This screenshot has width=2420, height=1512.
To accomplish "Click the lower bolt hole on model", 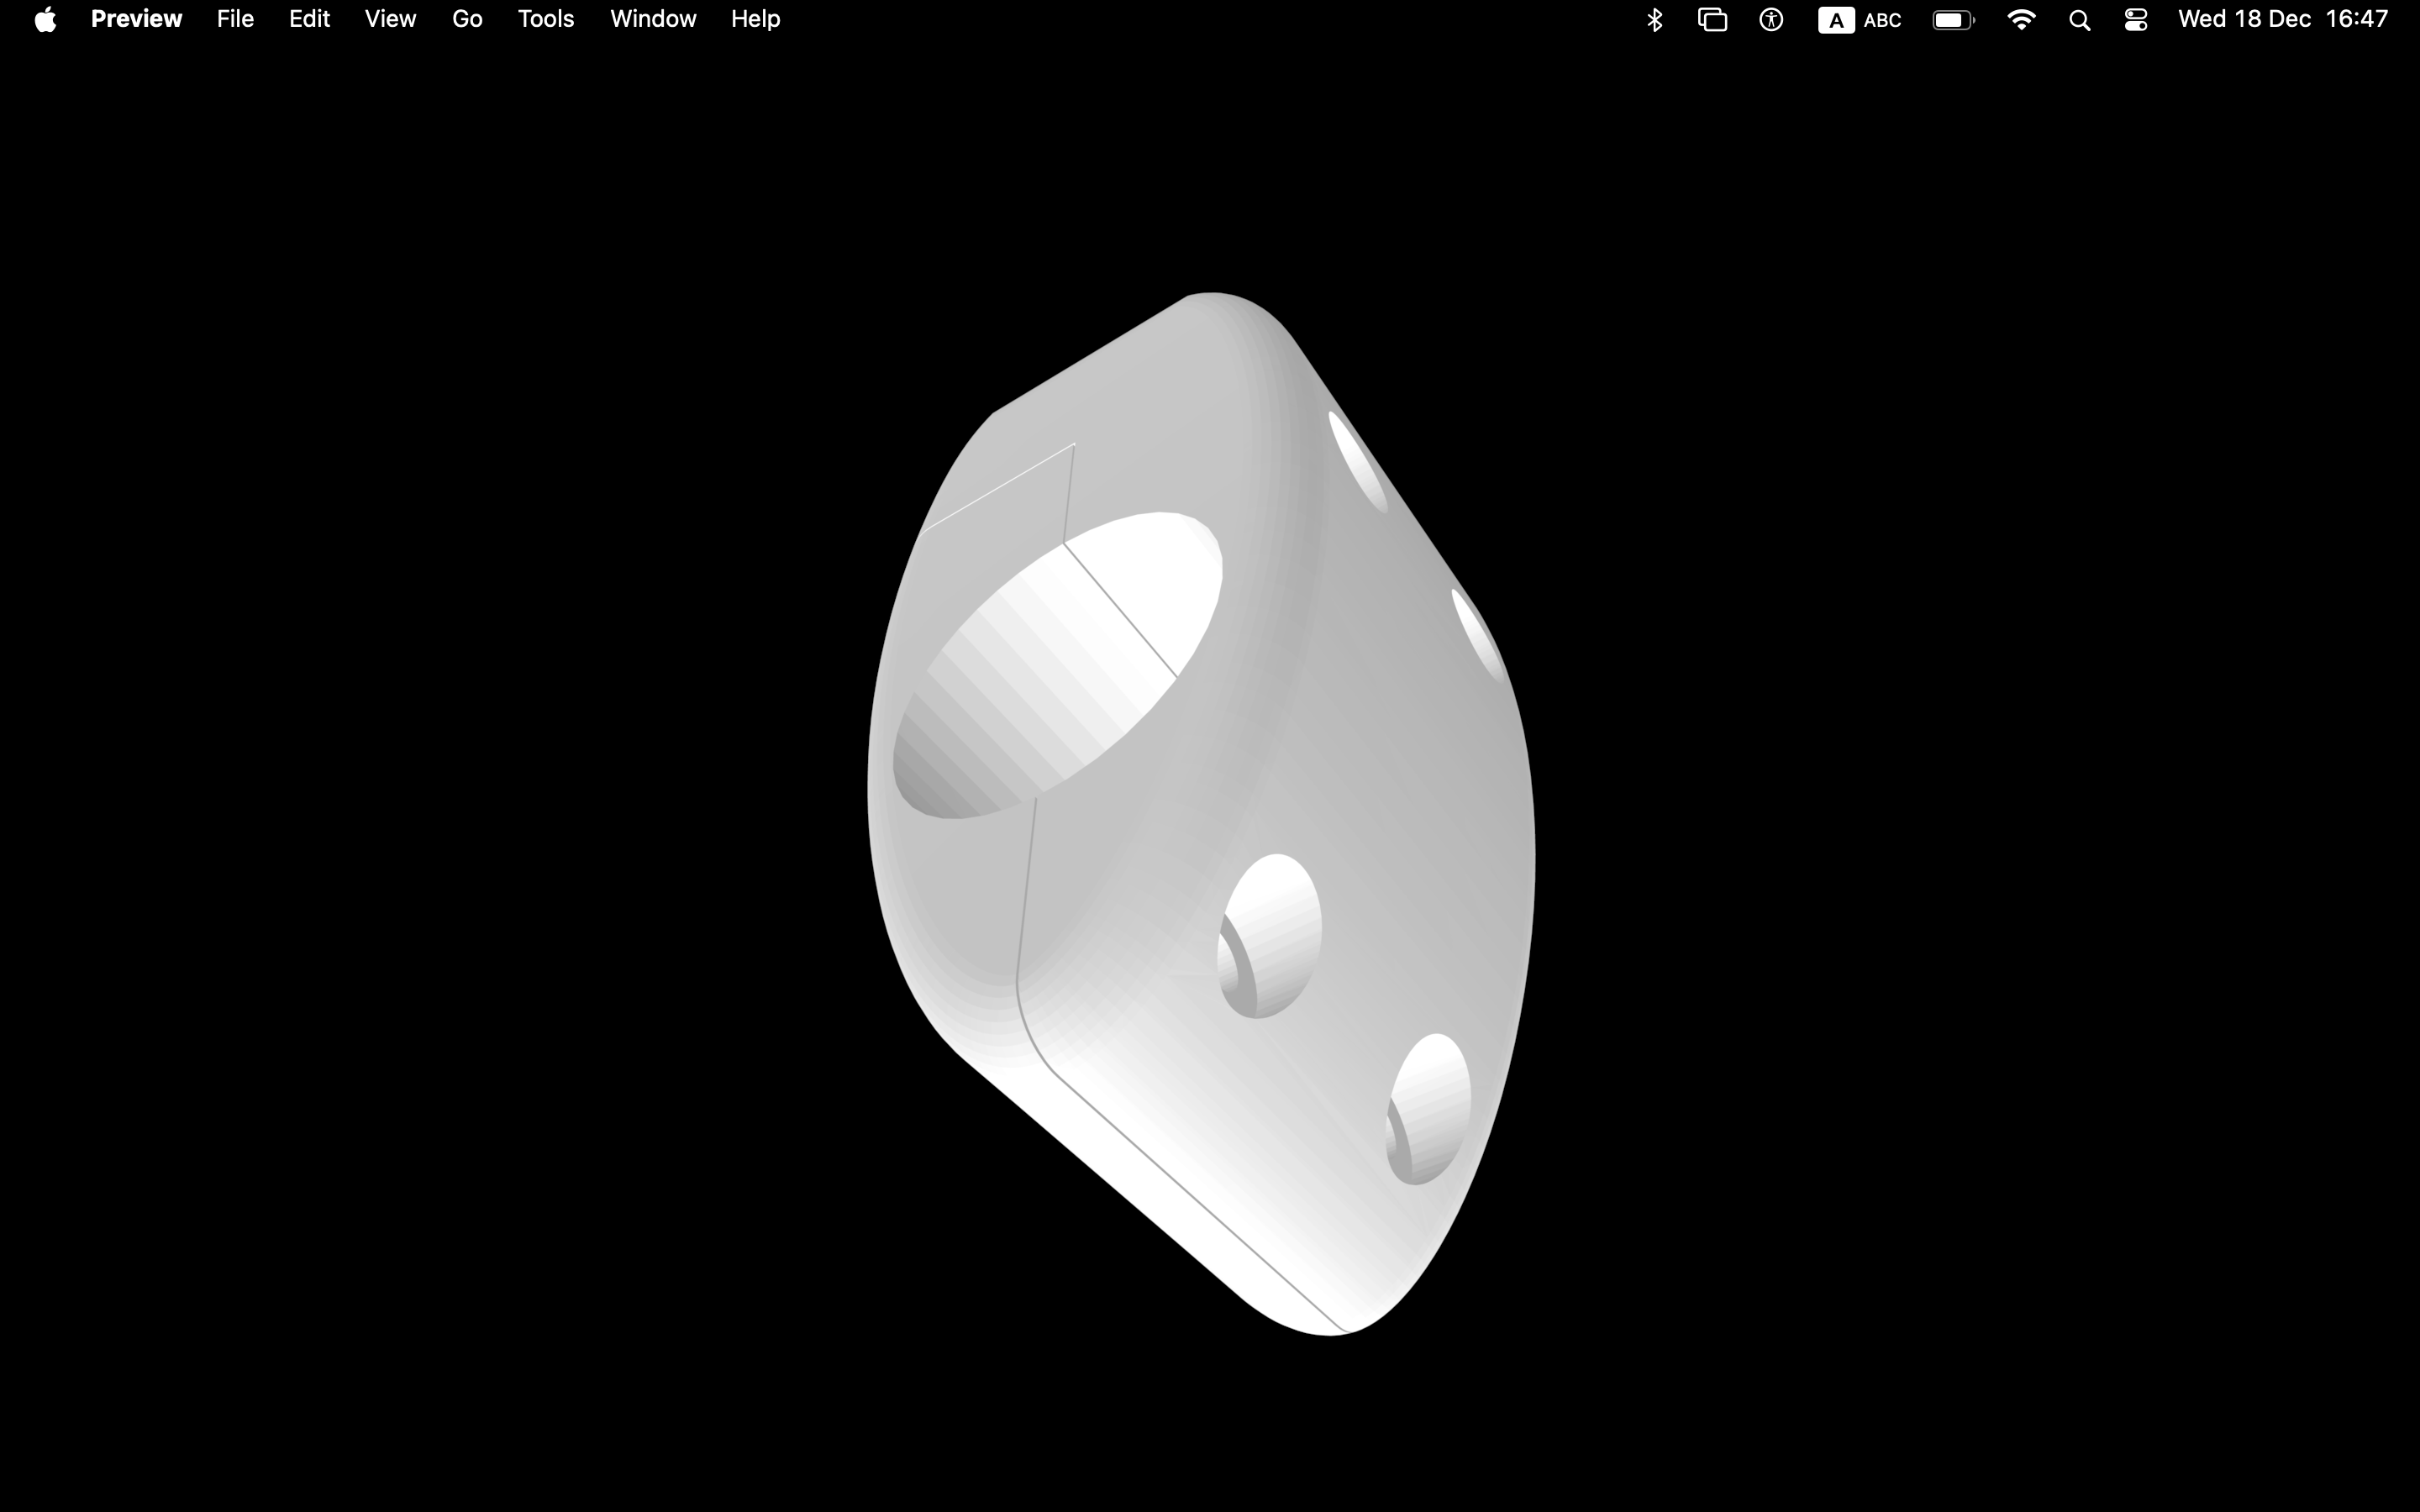I will pos(1428,1109).
